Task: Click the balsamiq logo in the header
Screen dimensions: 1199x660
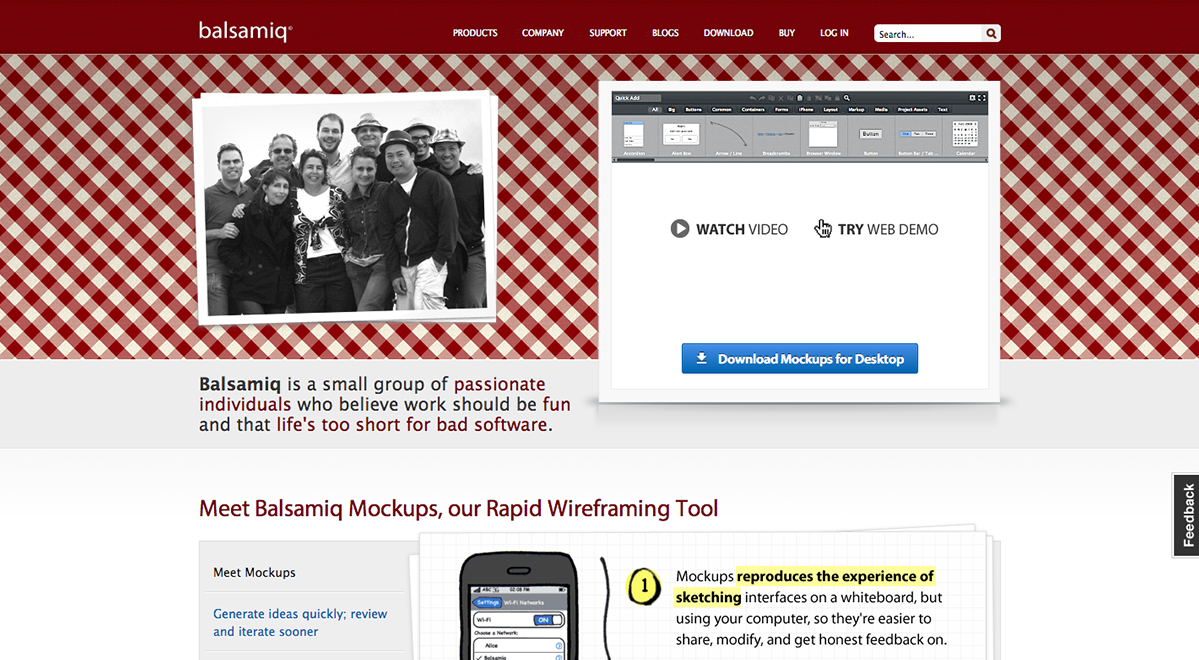Action: 245,31
